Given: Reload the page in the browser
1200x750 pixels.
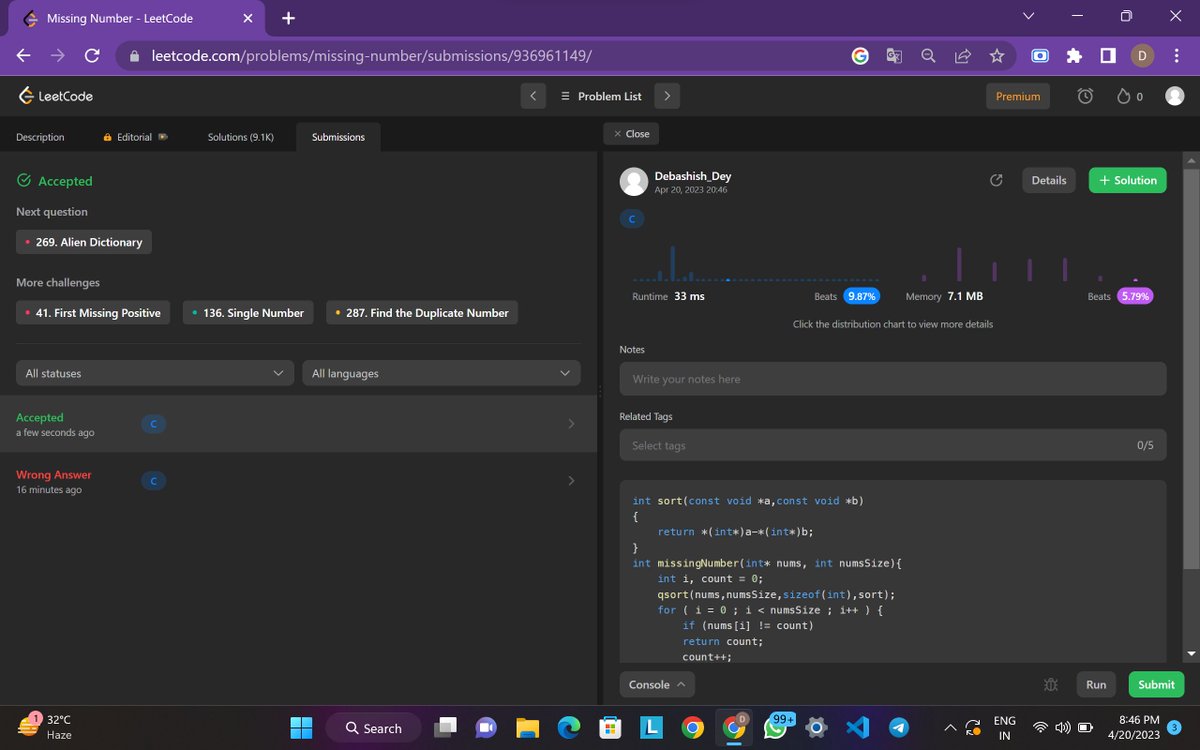Looking at the screenshot, I should [x=91, y=56].
